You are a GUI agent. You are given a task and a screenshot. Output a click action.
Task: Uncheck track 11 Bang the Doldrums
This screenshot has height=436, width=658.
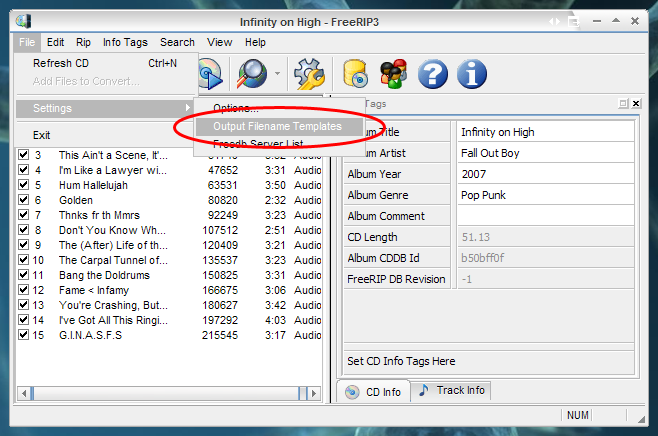coord(24,275)
